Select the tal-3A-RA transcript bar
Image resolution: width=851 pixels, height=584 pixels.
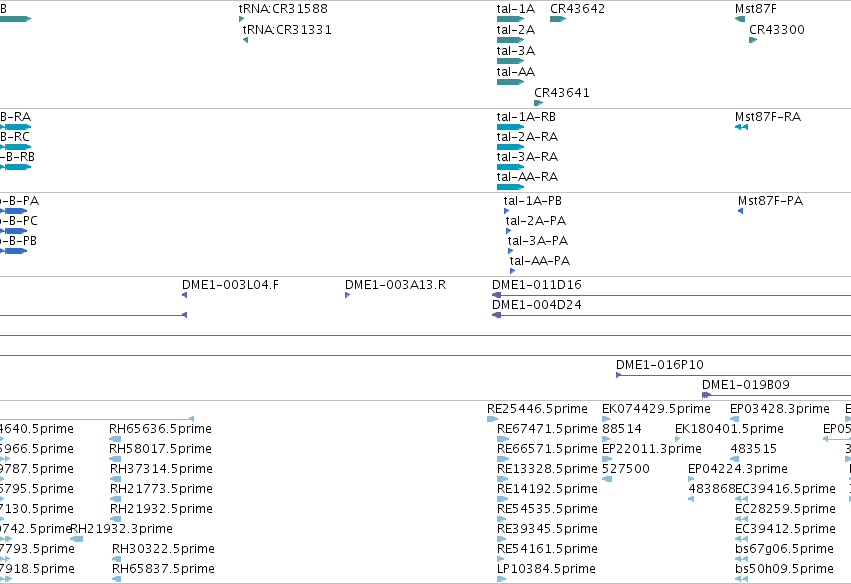510,167
